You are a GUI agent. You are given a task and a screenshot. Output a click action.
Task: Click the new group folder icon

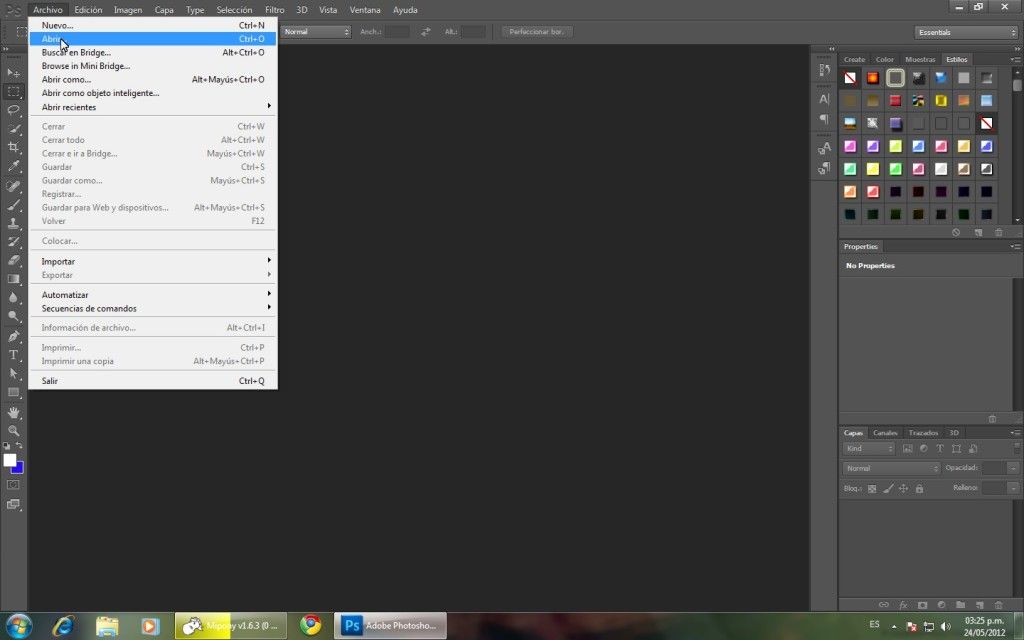[960, 605]
